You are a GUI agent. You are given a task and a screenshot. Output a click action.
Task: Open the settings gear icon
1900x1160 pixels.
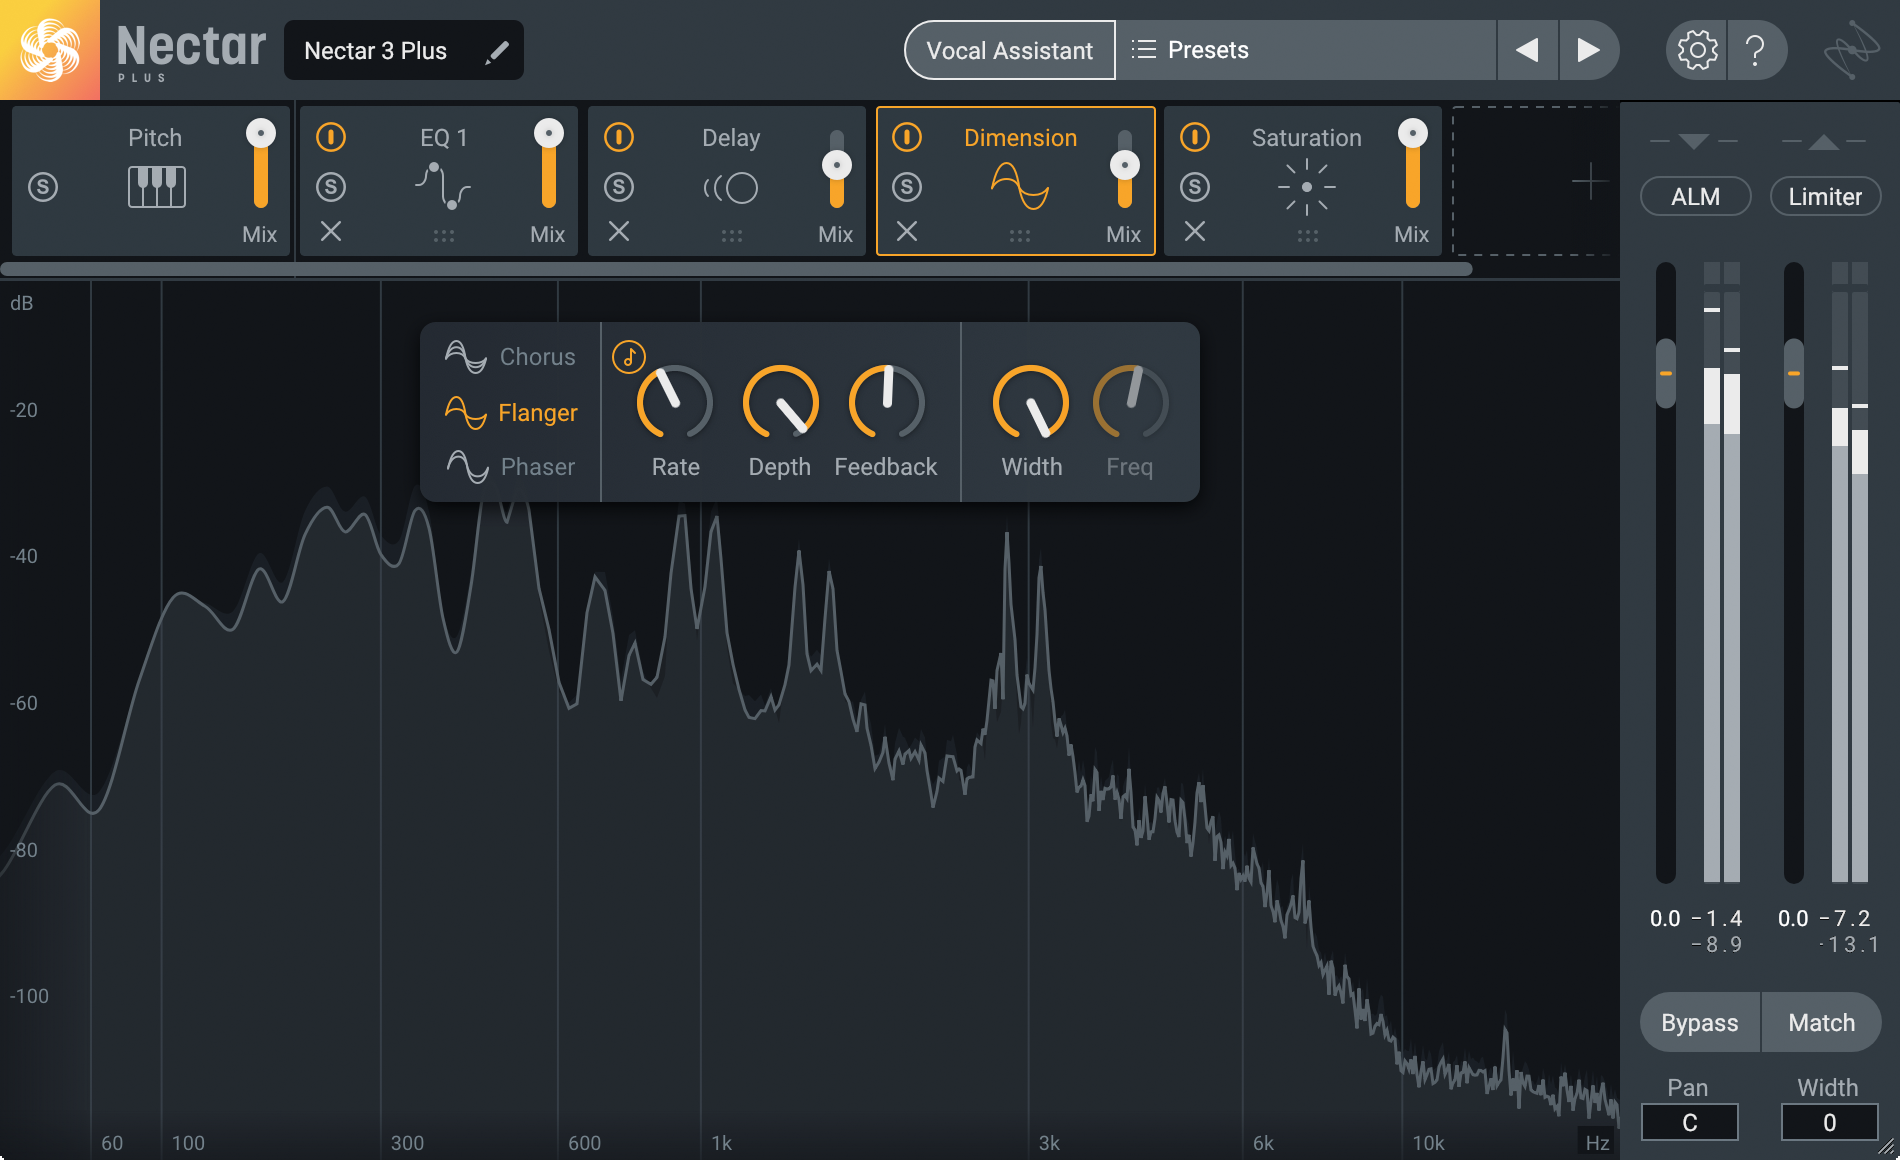[x=1697, y=50]
